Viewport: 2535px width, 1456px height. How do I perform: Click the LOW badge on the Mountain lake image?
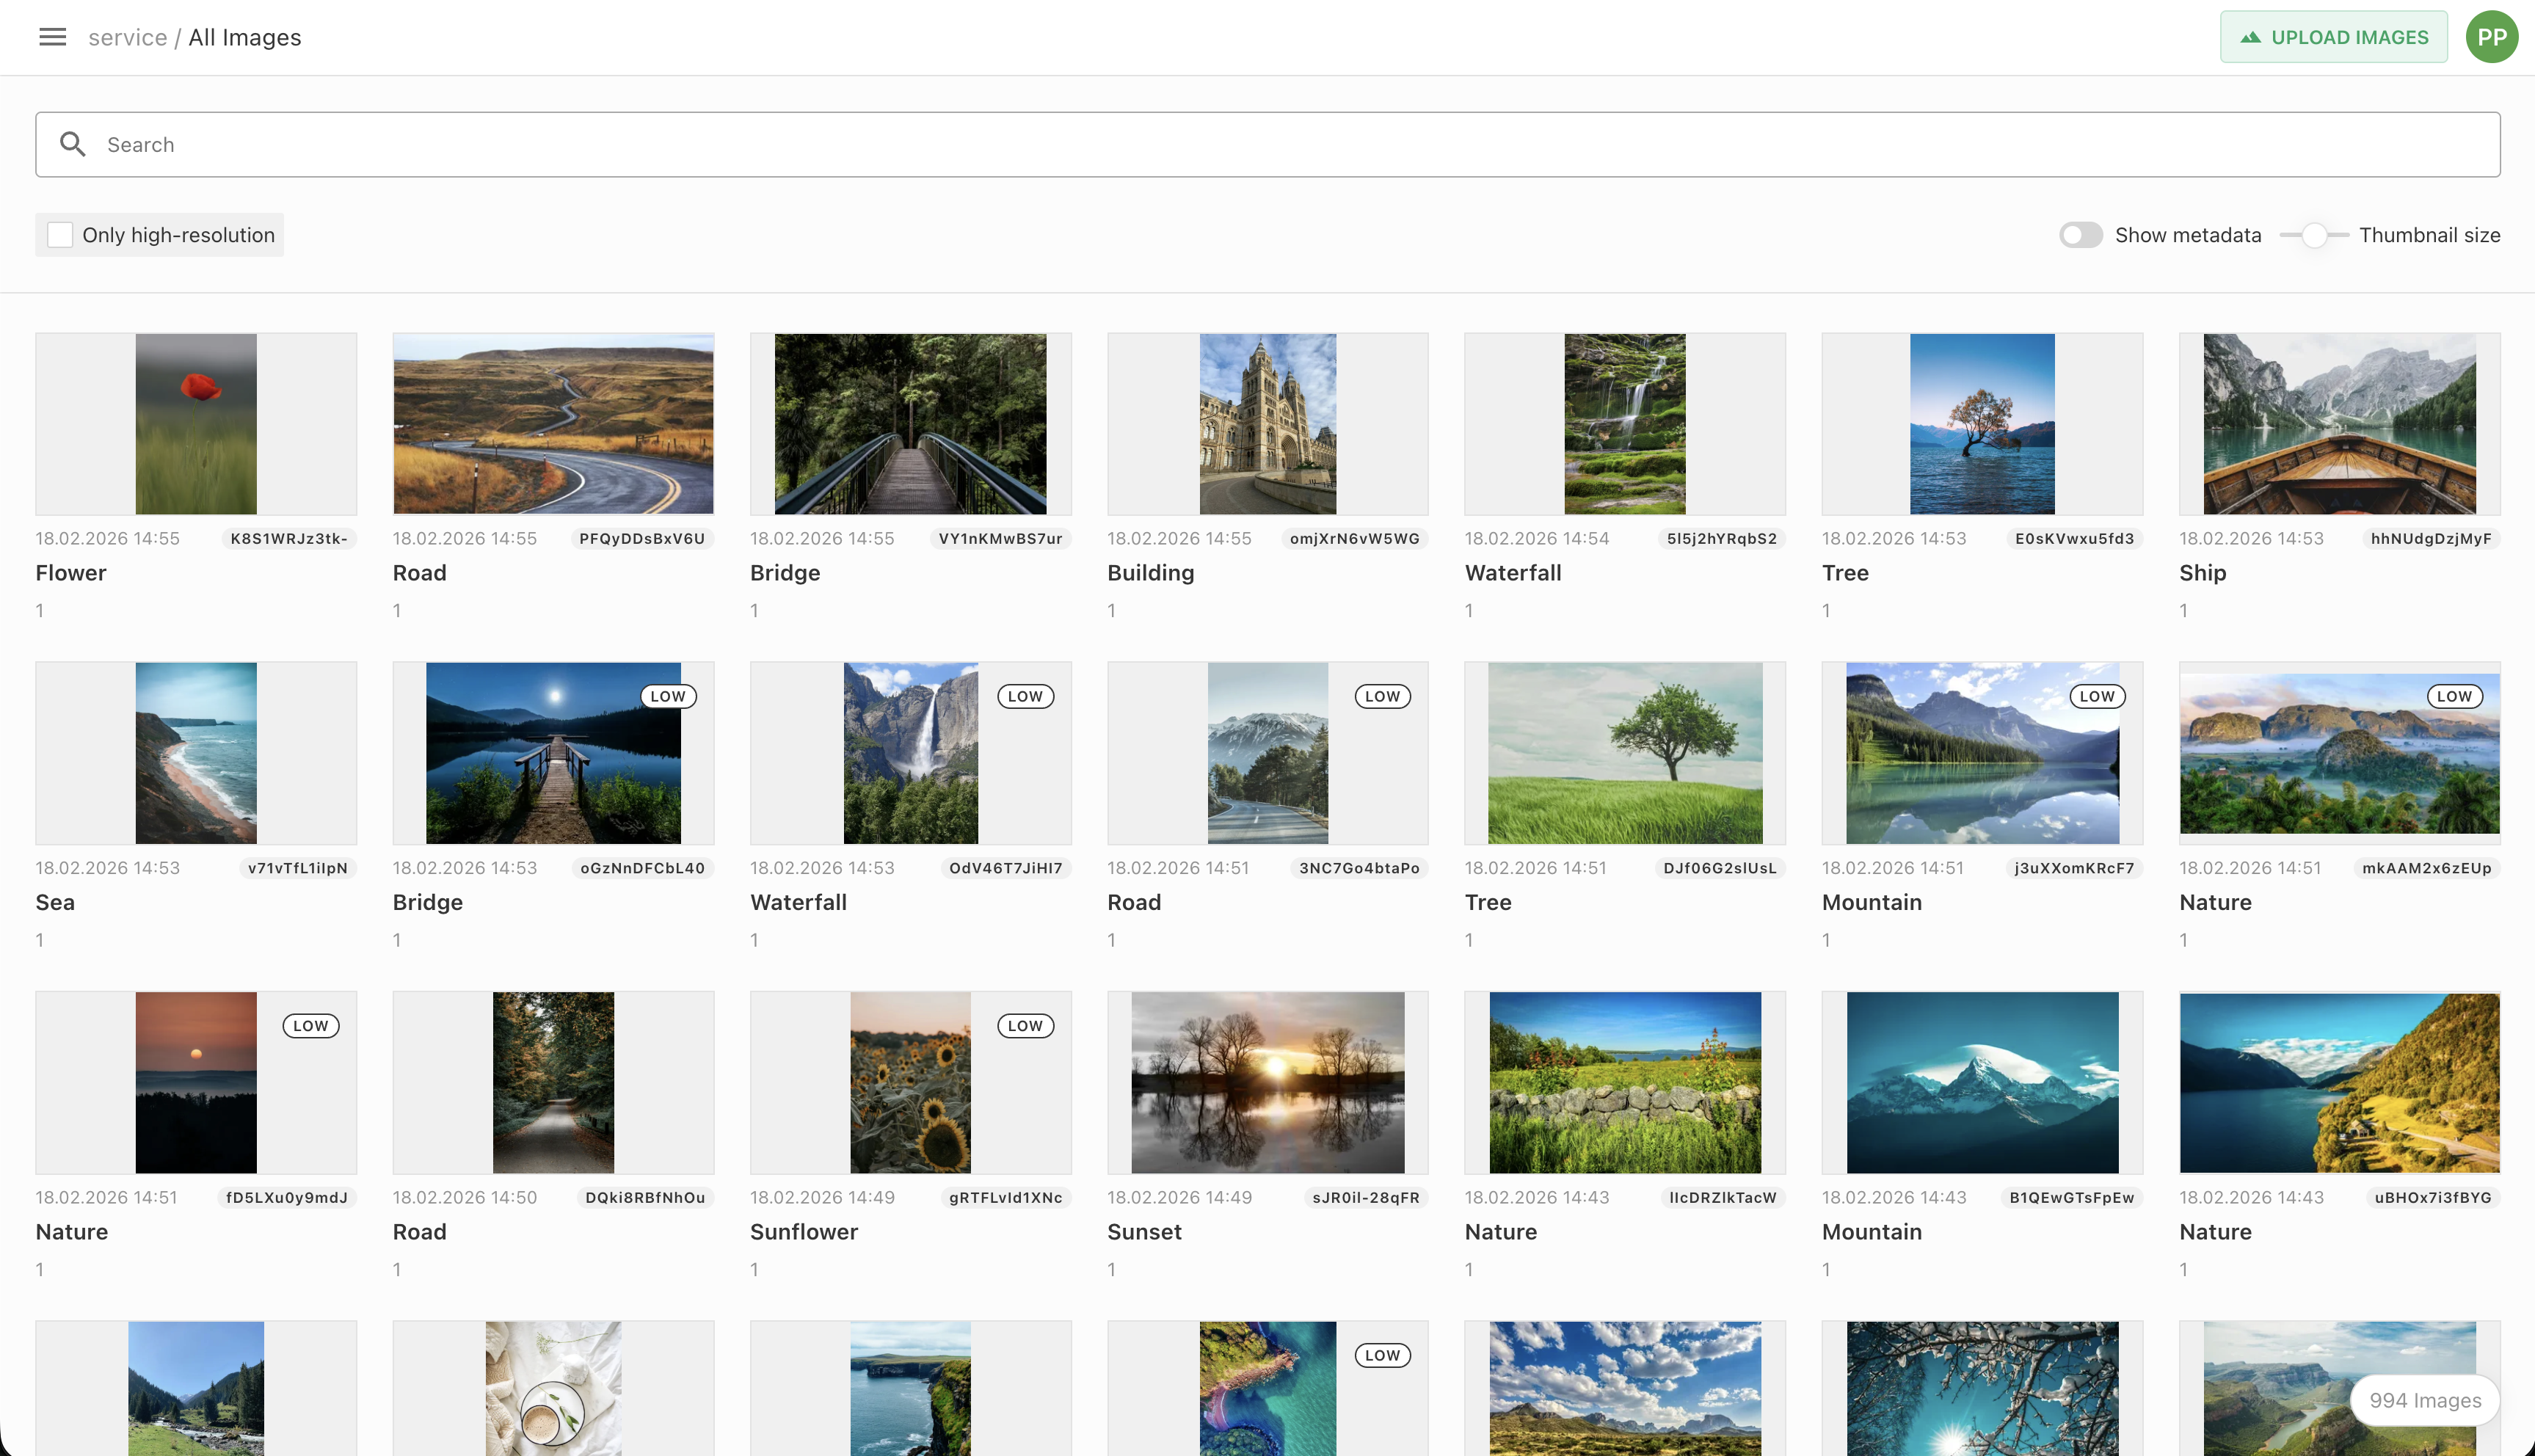(x=2097, y=696)
